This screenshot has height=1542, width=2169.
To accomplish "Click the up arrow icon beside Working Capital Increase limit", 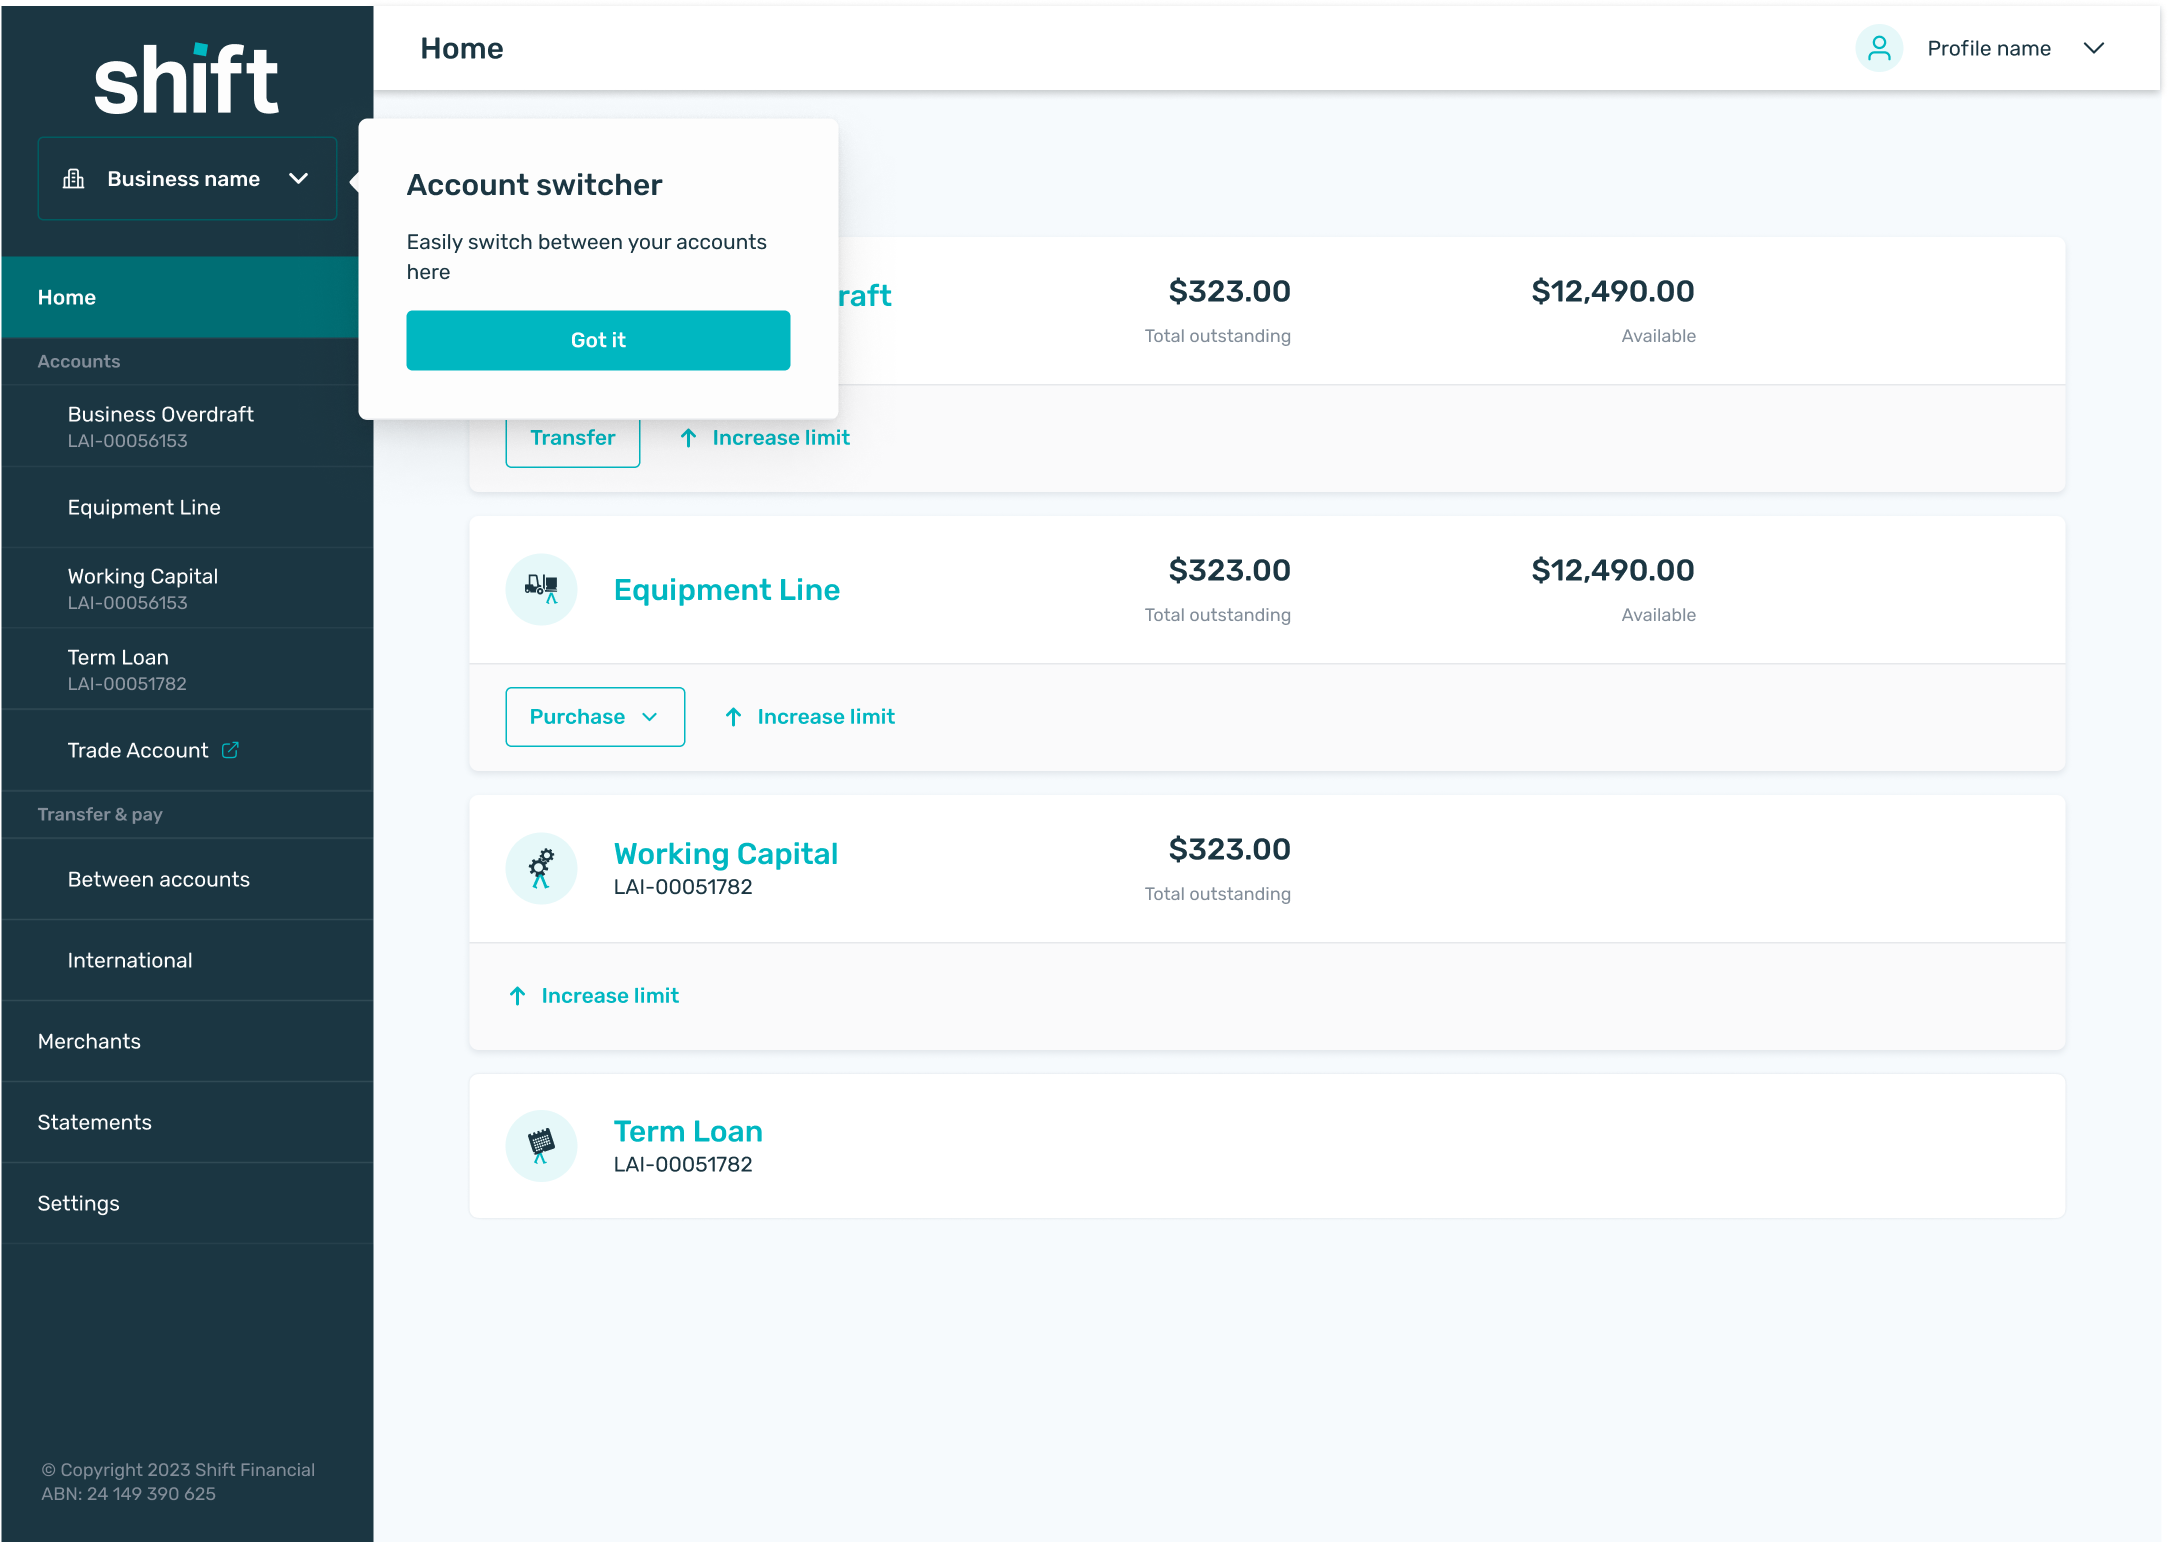I will tap(517, 996).
